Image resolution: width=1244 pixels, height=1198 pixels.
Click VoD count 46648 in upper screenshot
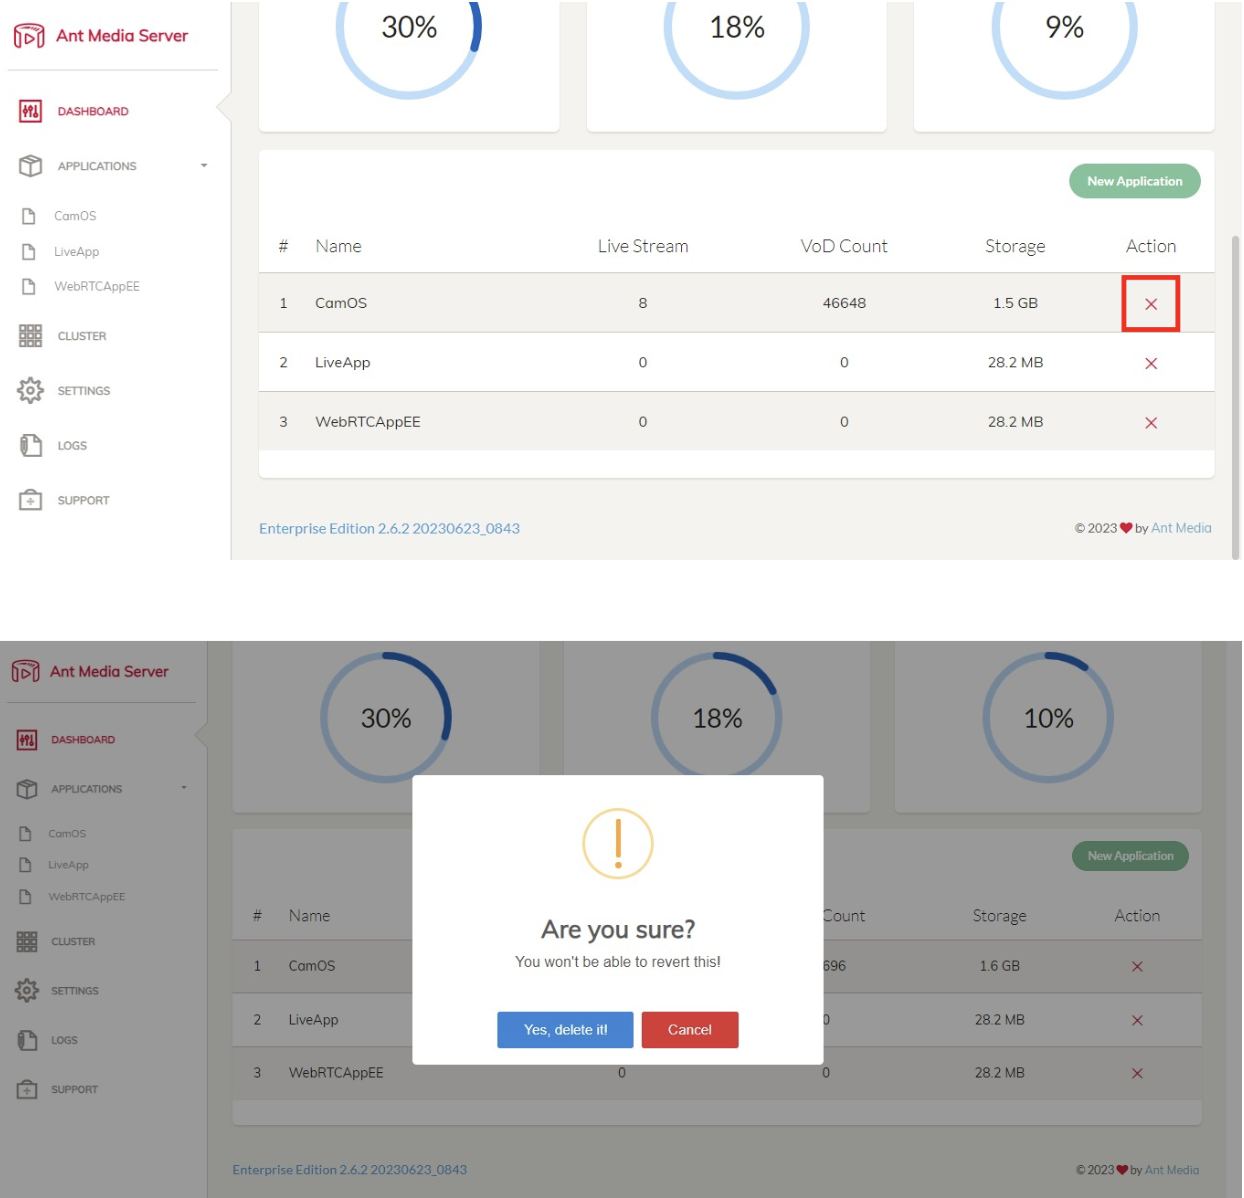[844, 303]
